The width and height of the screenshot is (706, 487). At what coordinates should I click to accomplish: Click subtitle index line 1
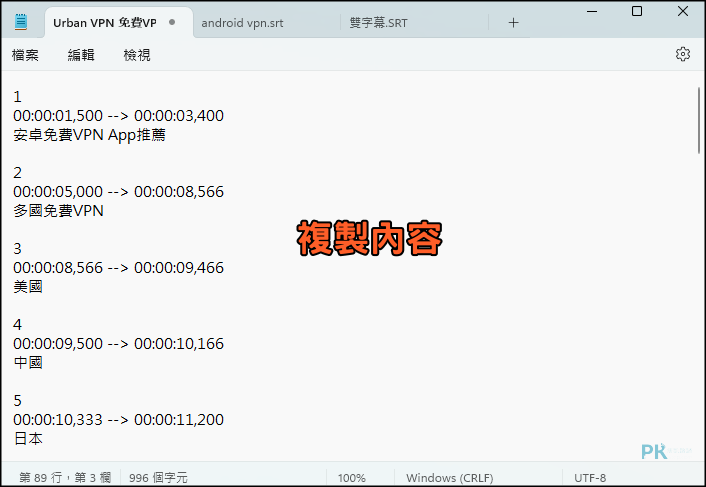click(x=17, y=97)
